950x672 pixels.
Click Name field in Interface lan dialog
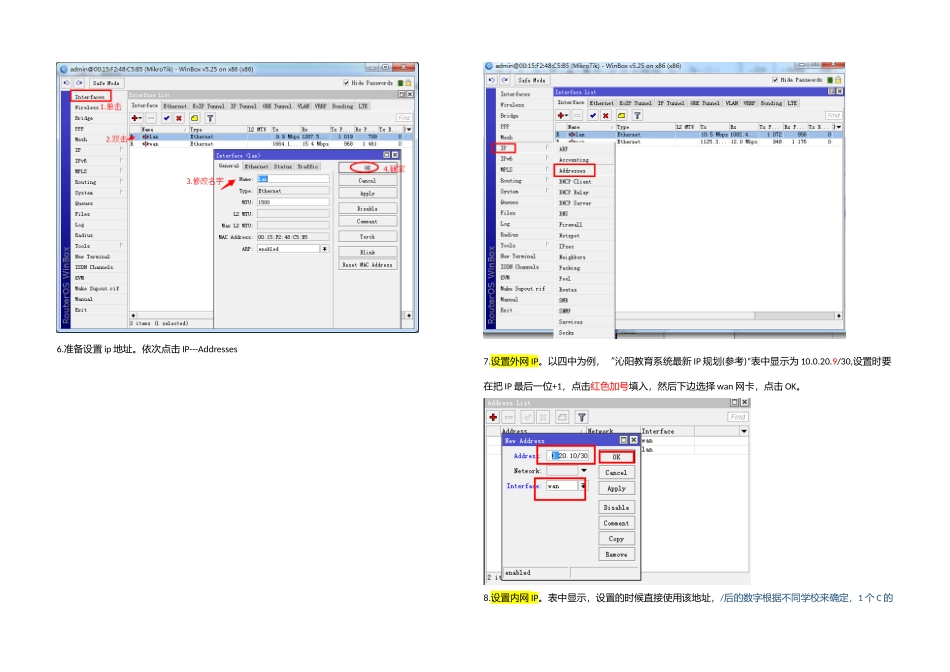[x=293, y=179]
